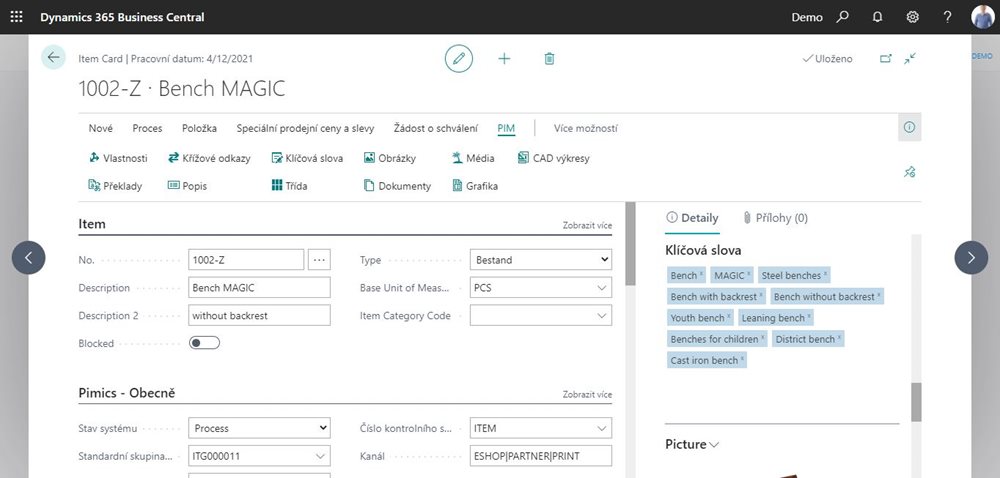Open the Type dropdown
1000x478 pixels.
(x=541, y=259)
